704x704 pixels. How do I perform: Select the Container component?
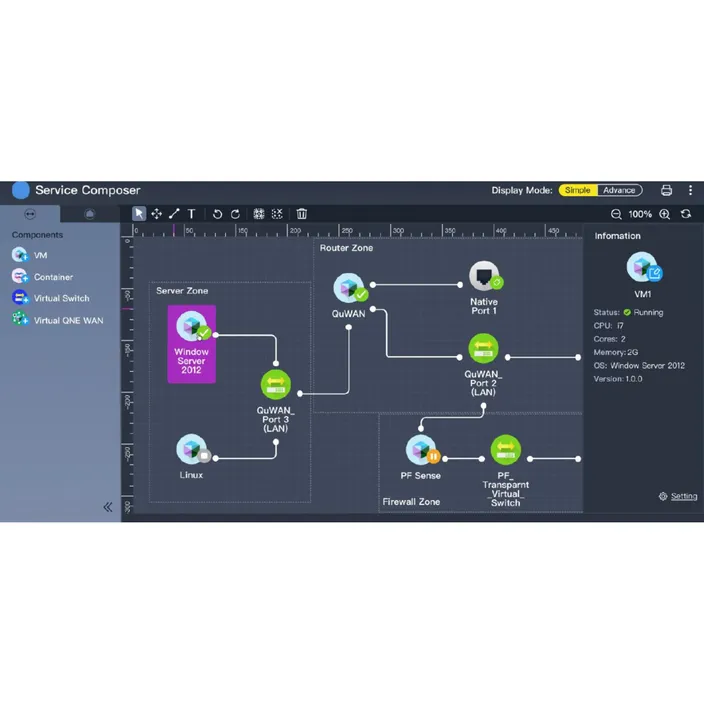42,277
